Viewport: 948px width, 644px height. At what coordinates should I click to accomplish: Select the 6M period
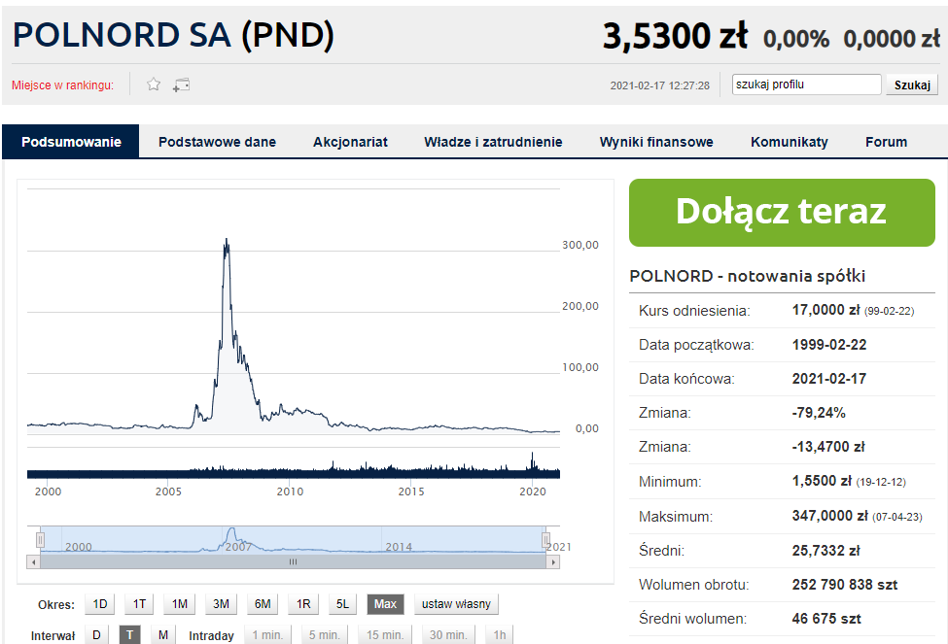[x=262, y=603]
